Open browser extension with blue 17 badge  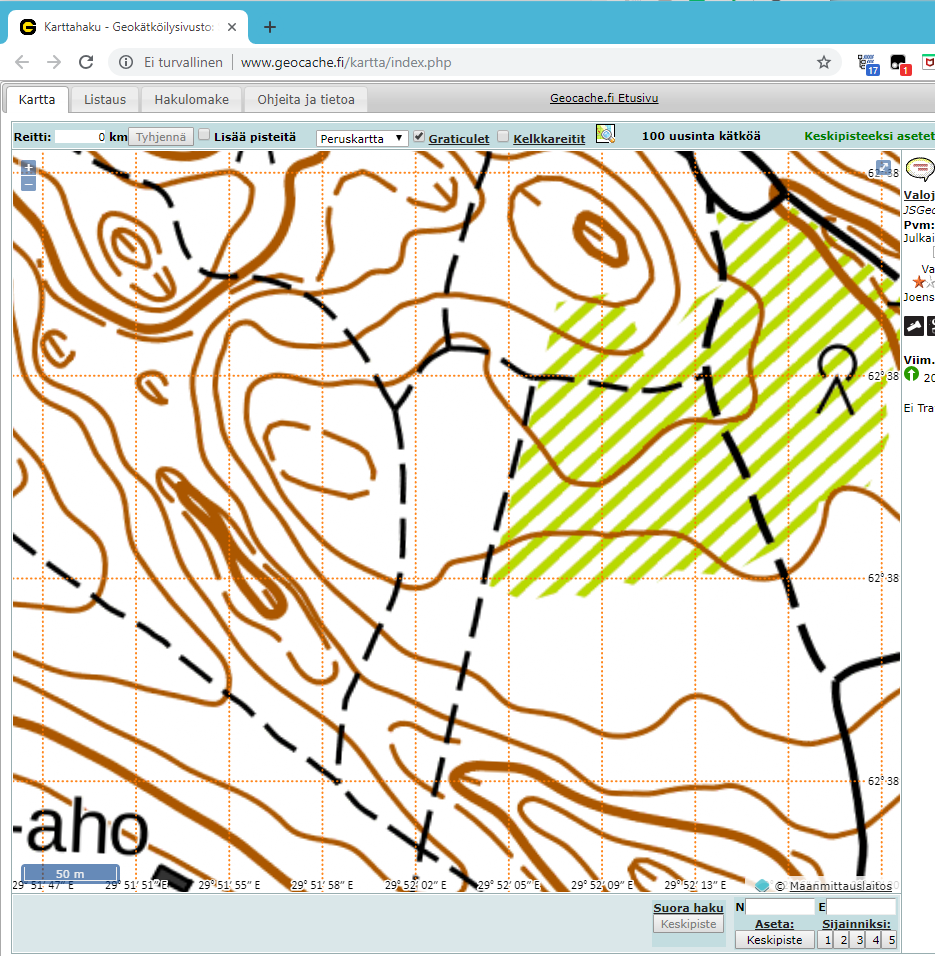pos(869,63)
